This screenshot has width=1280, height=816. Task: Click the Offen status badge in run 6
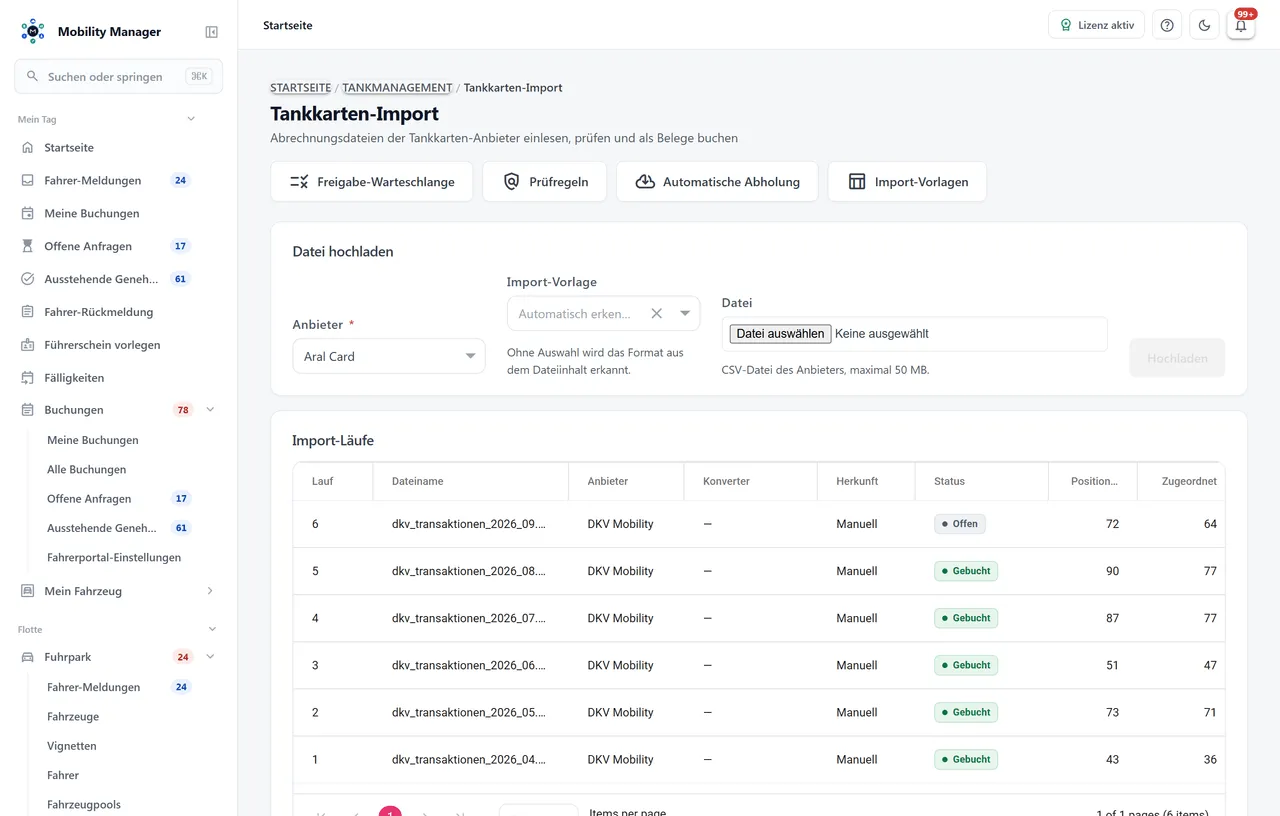[x=960, y=524]
